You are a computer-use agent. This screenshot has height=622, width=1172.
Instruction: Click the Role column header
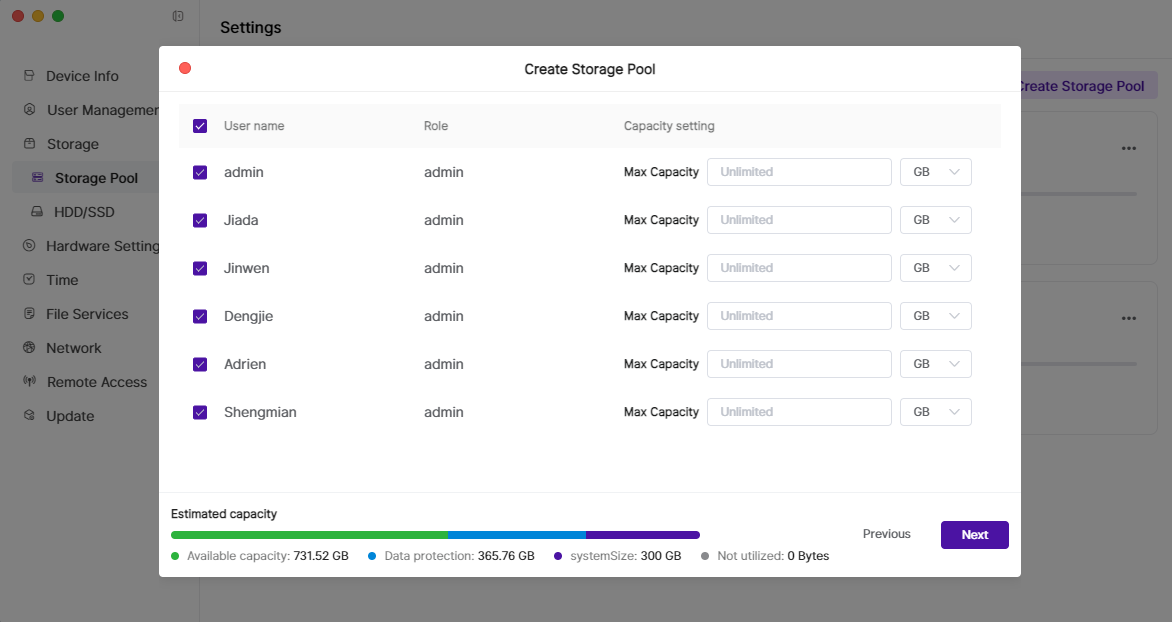(436, 126)
